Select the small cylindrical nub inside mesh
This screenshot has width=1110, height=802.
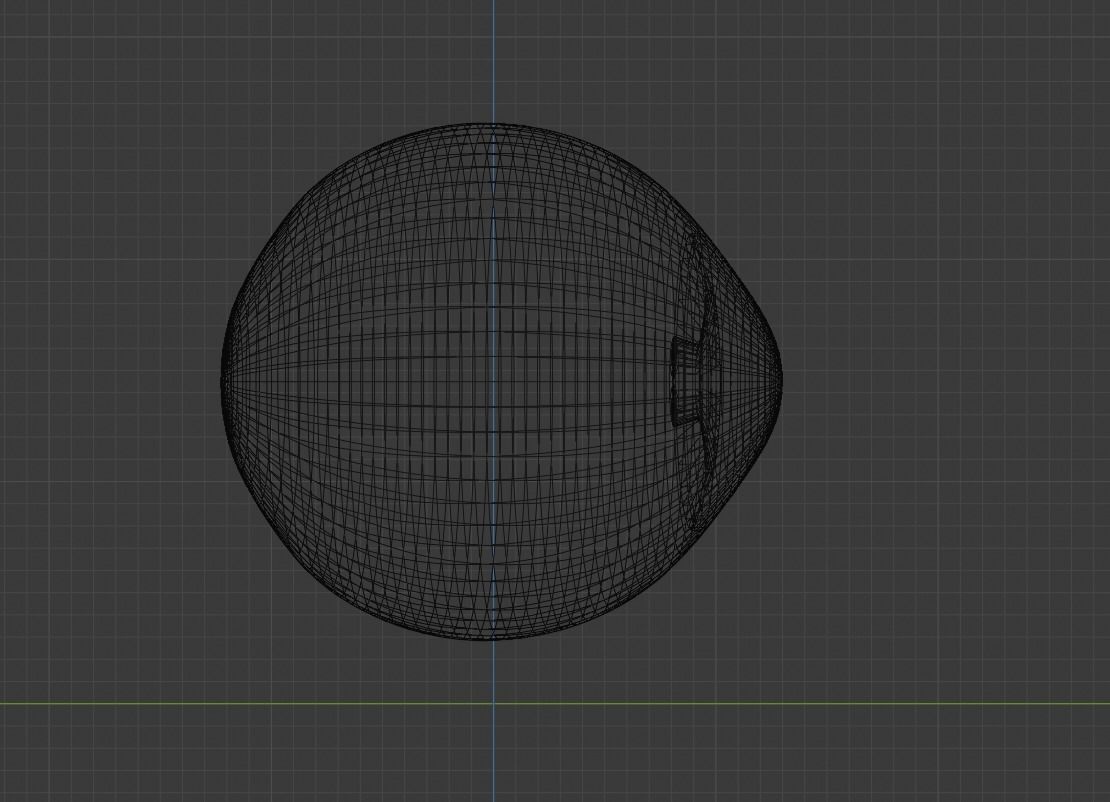pyautogui.click(x=686, y=381)
